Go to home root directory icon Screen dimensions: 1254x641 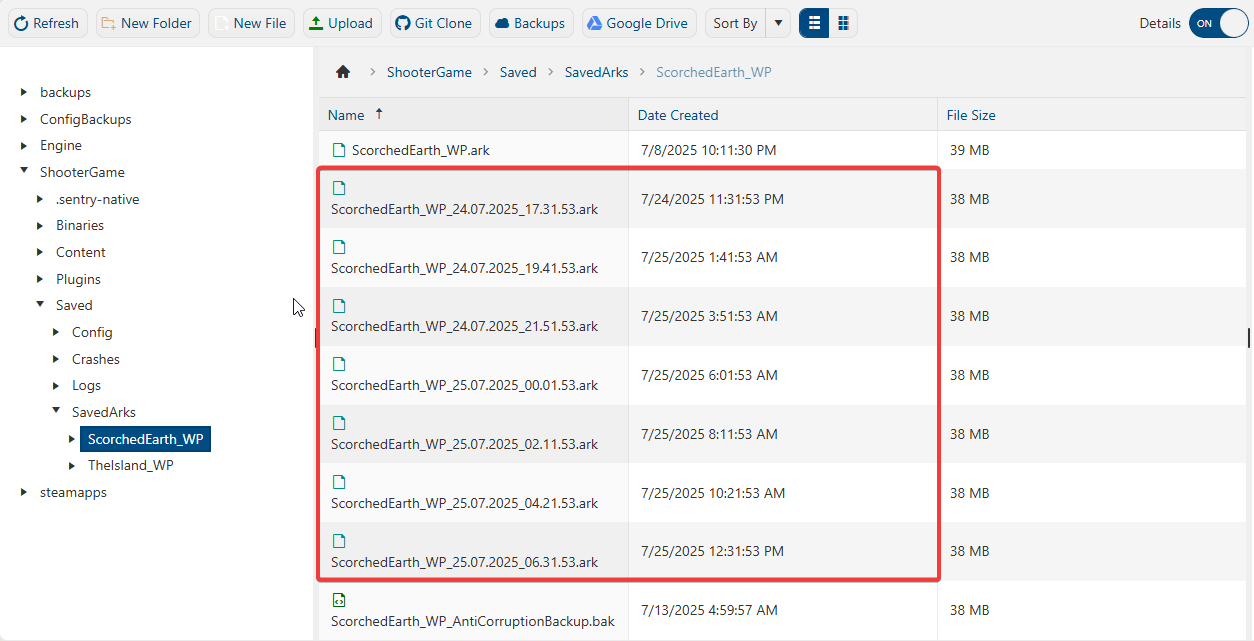point(343,72)
